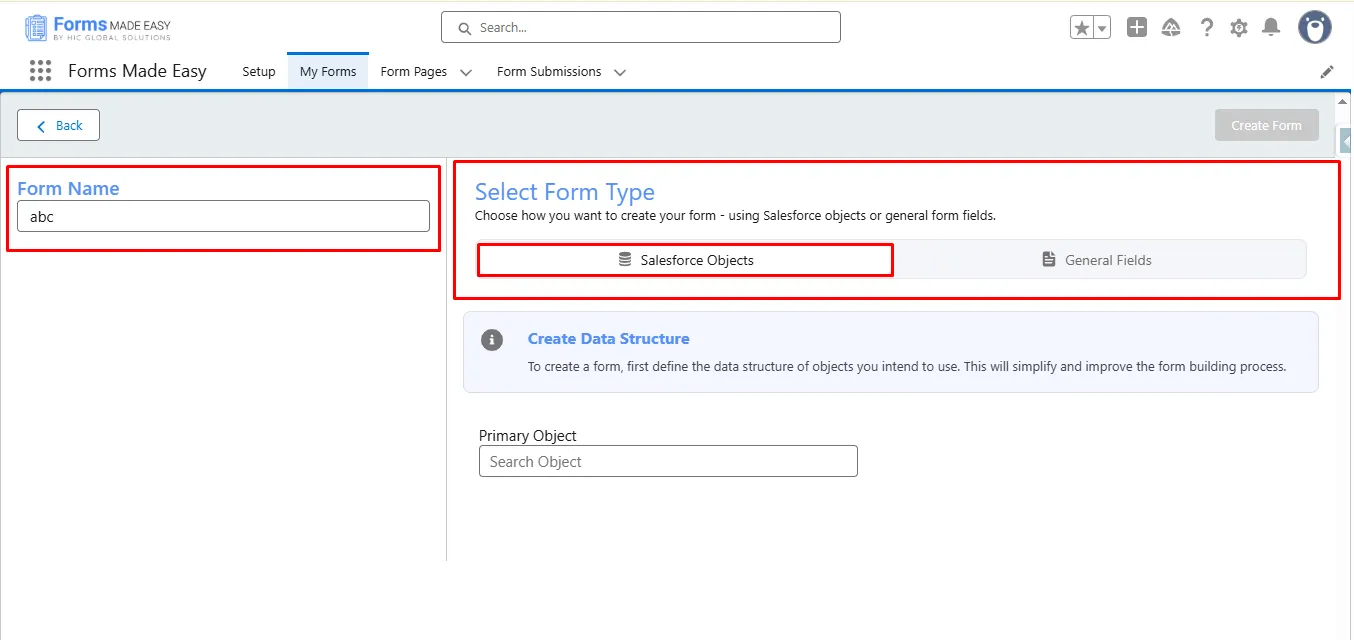Select the My Forms tab
1354x640 pixels.
(x=328, y=72)
